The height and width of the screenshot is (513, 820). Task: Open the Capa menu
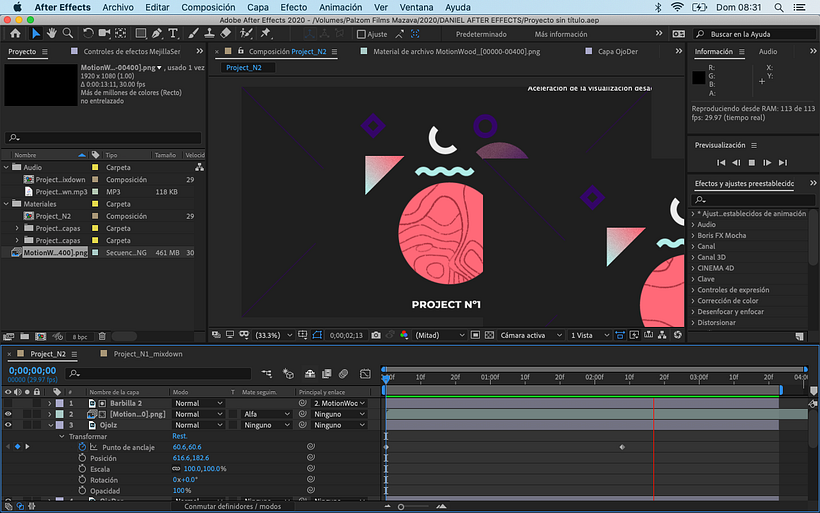click(258, 7)
